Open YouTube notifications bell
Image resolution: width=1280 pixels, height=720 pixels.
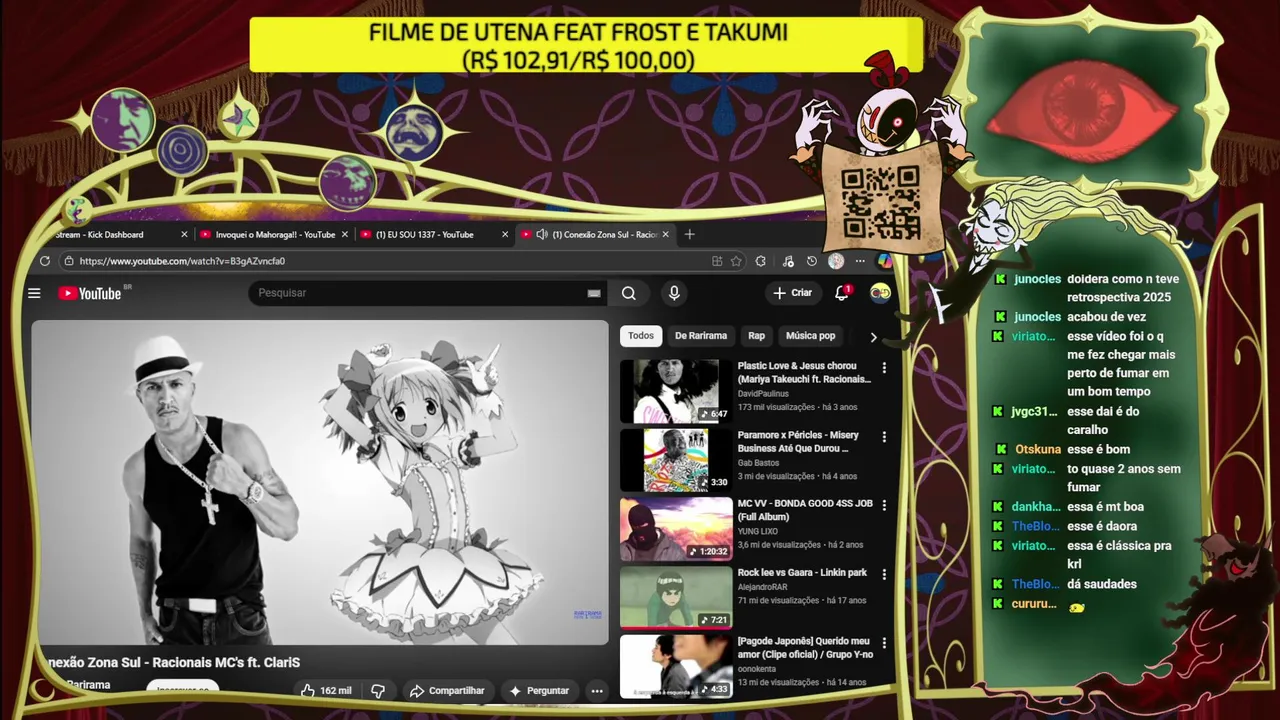[842, 293]
